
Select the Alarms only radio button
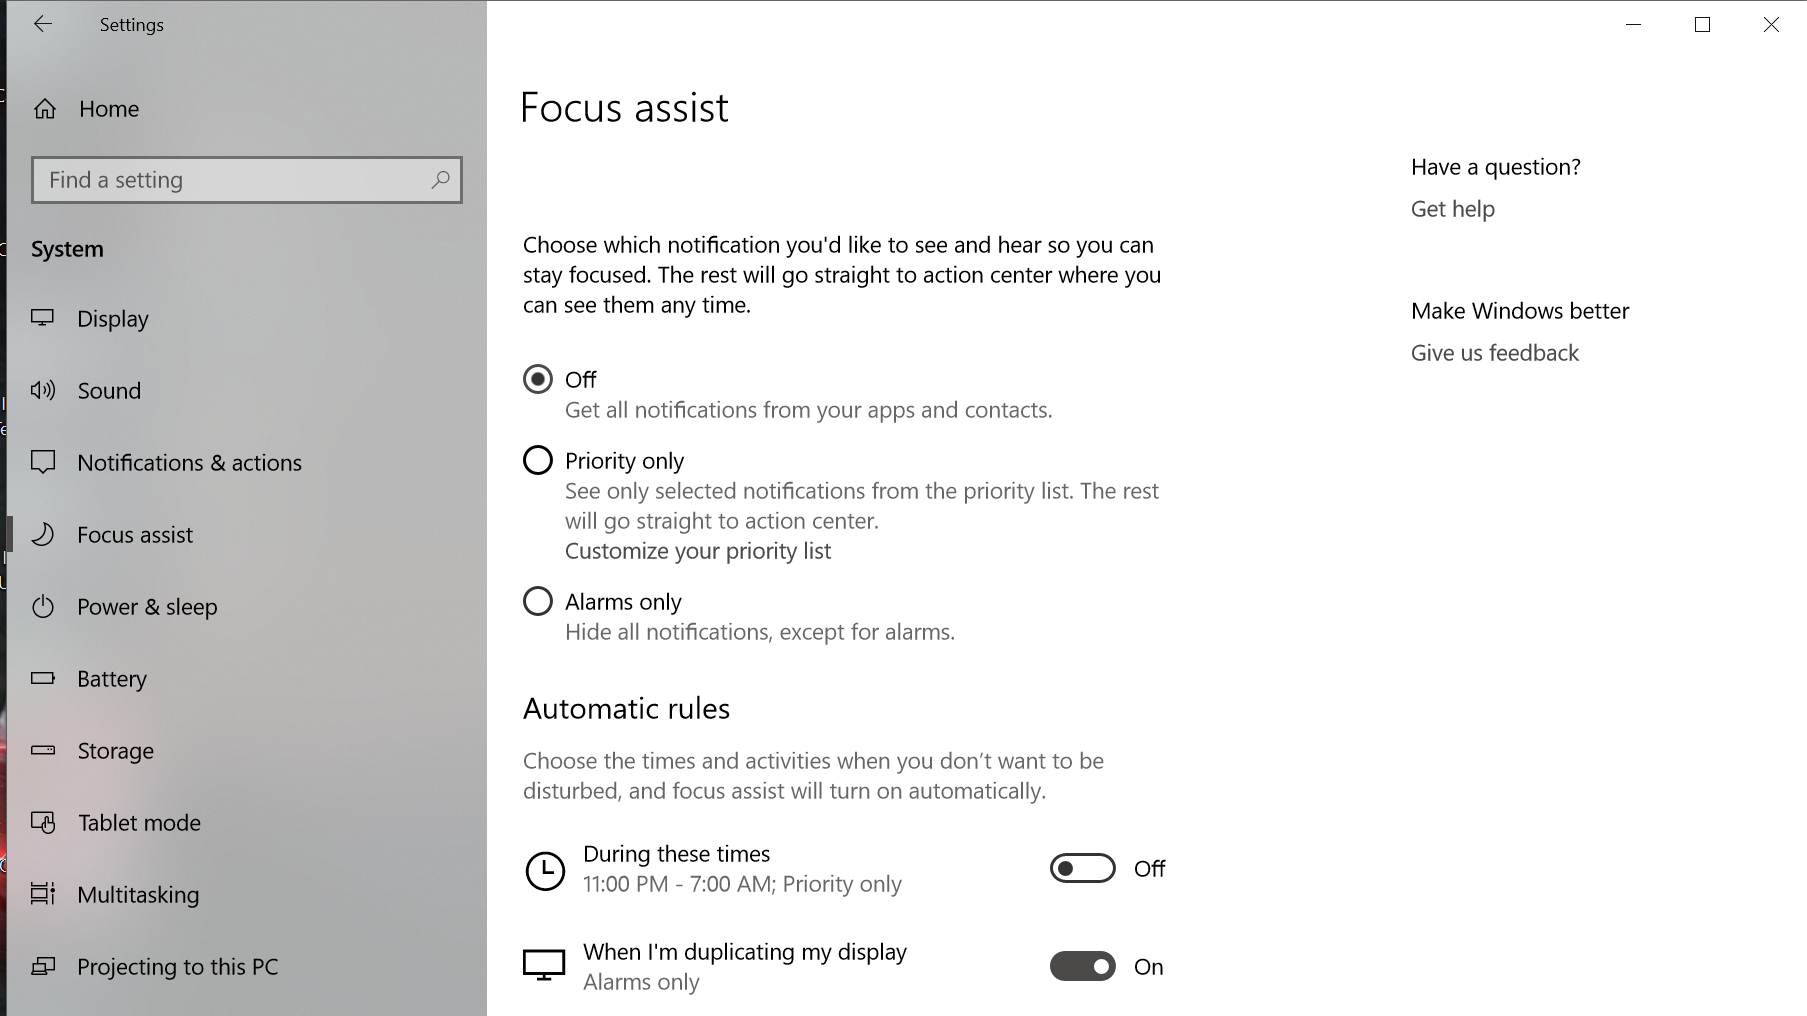[x=538, y=601]
